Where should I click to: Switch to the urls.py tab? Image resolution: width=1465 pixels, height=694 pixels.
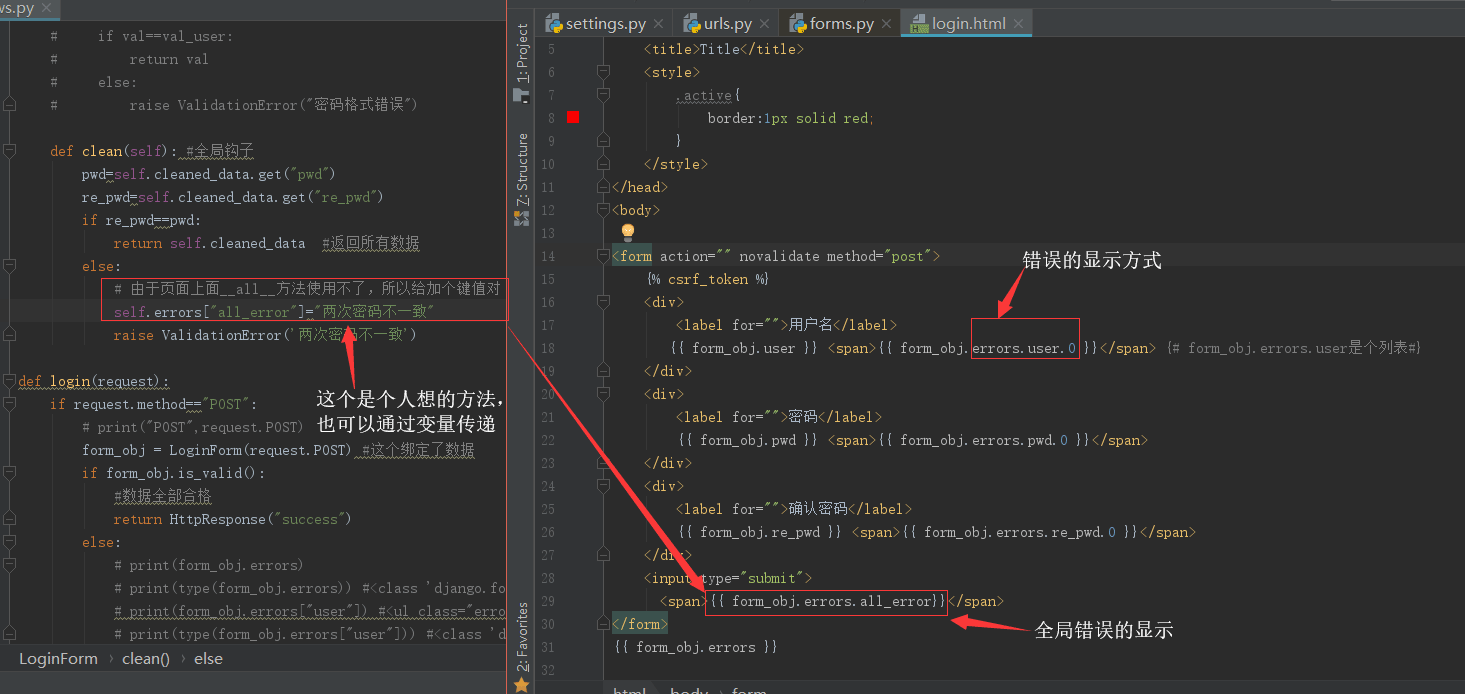click(728, 23)
